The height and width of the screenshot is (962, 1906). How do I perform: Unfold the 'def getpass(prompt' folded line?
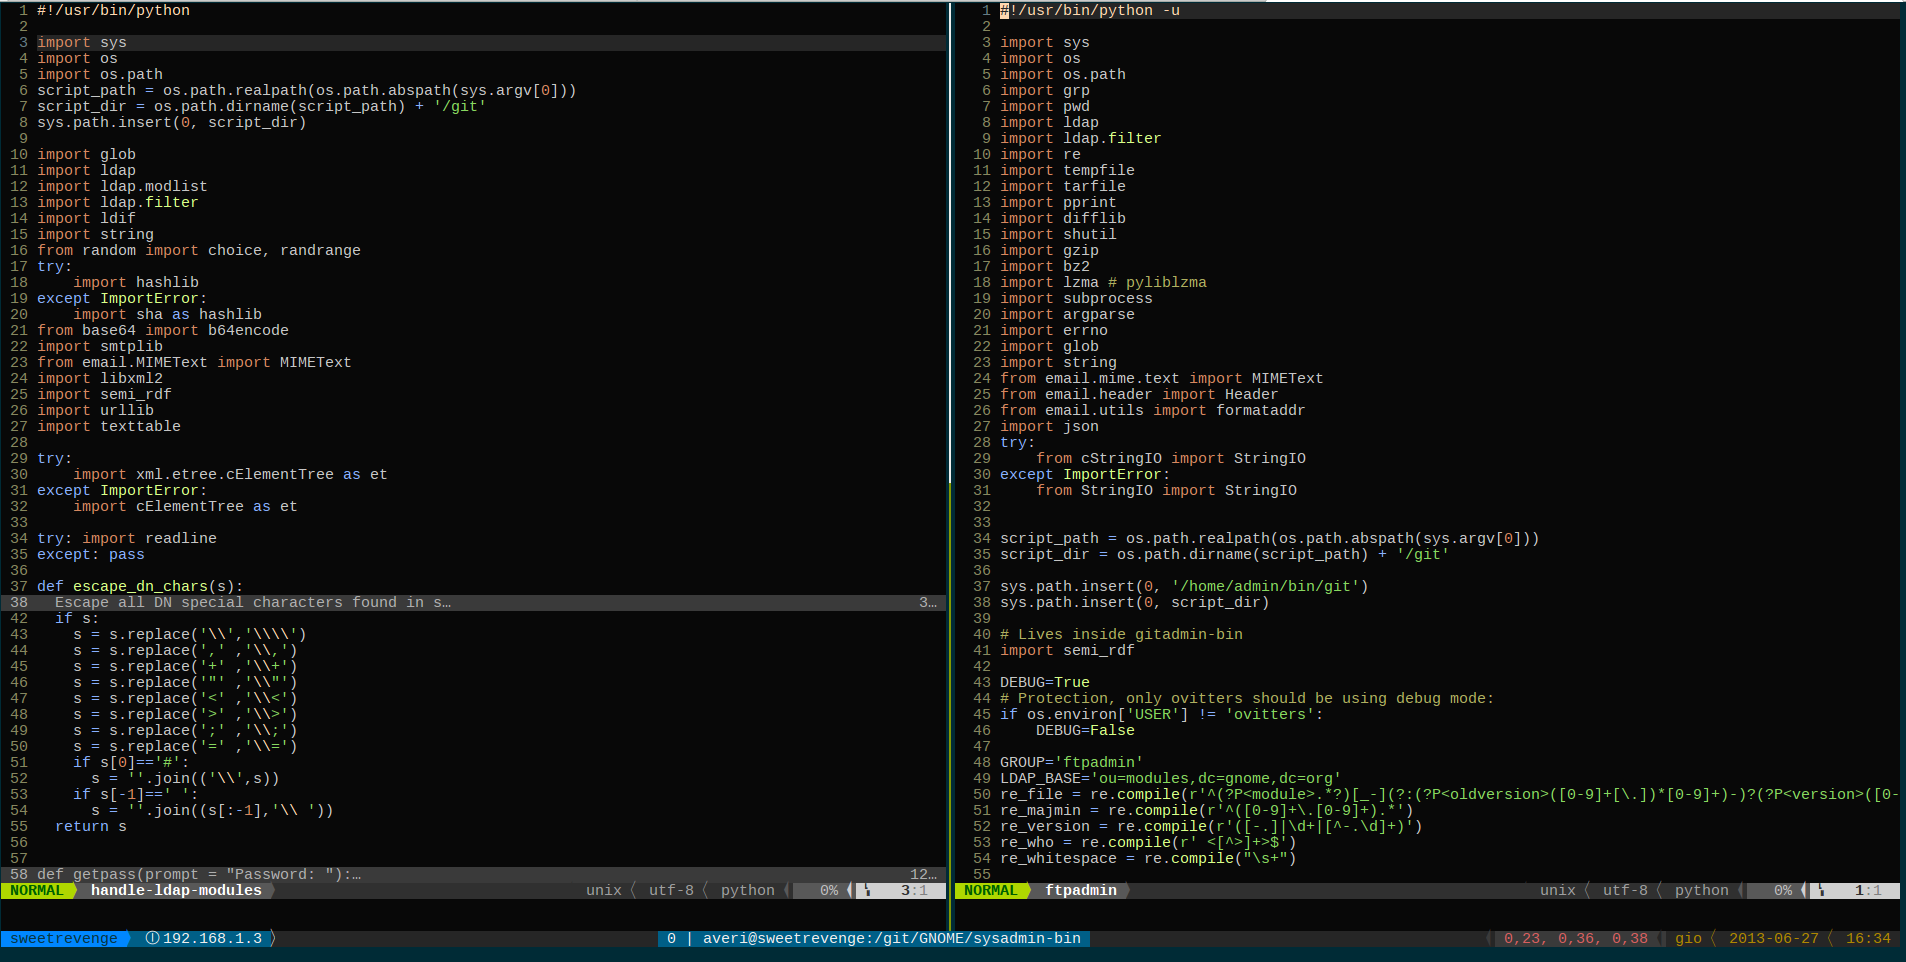coord(473,874)
